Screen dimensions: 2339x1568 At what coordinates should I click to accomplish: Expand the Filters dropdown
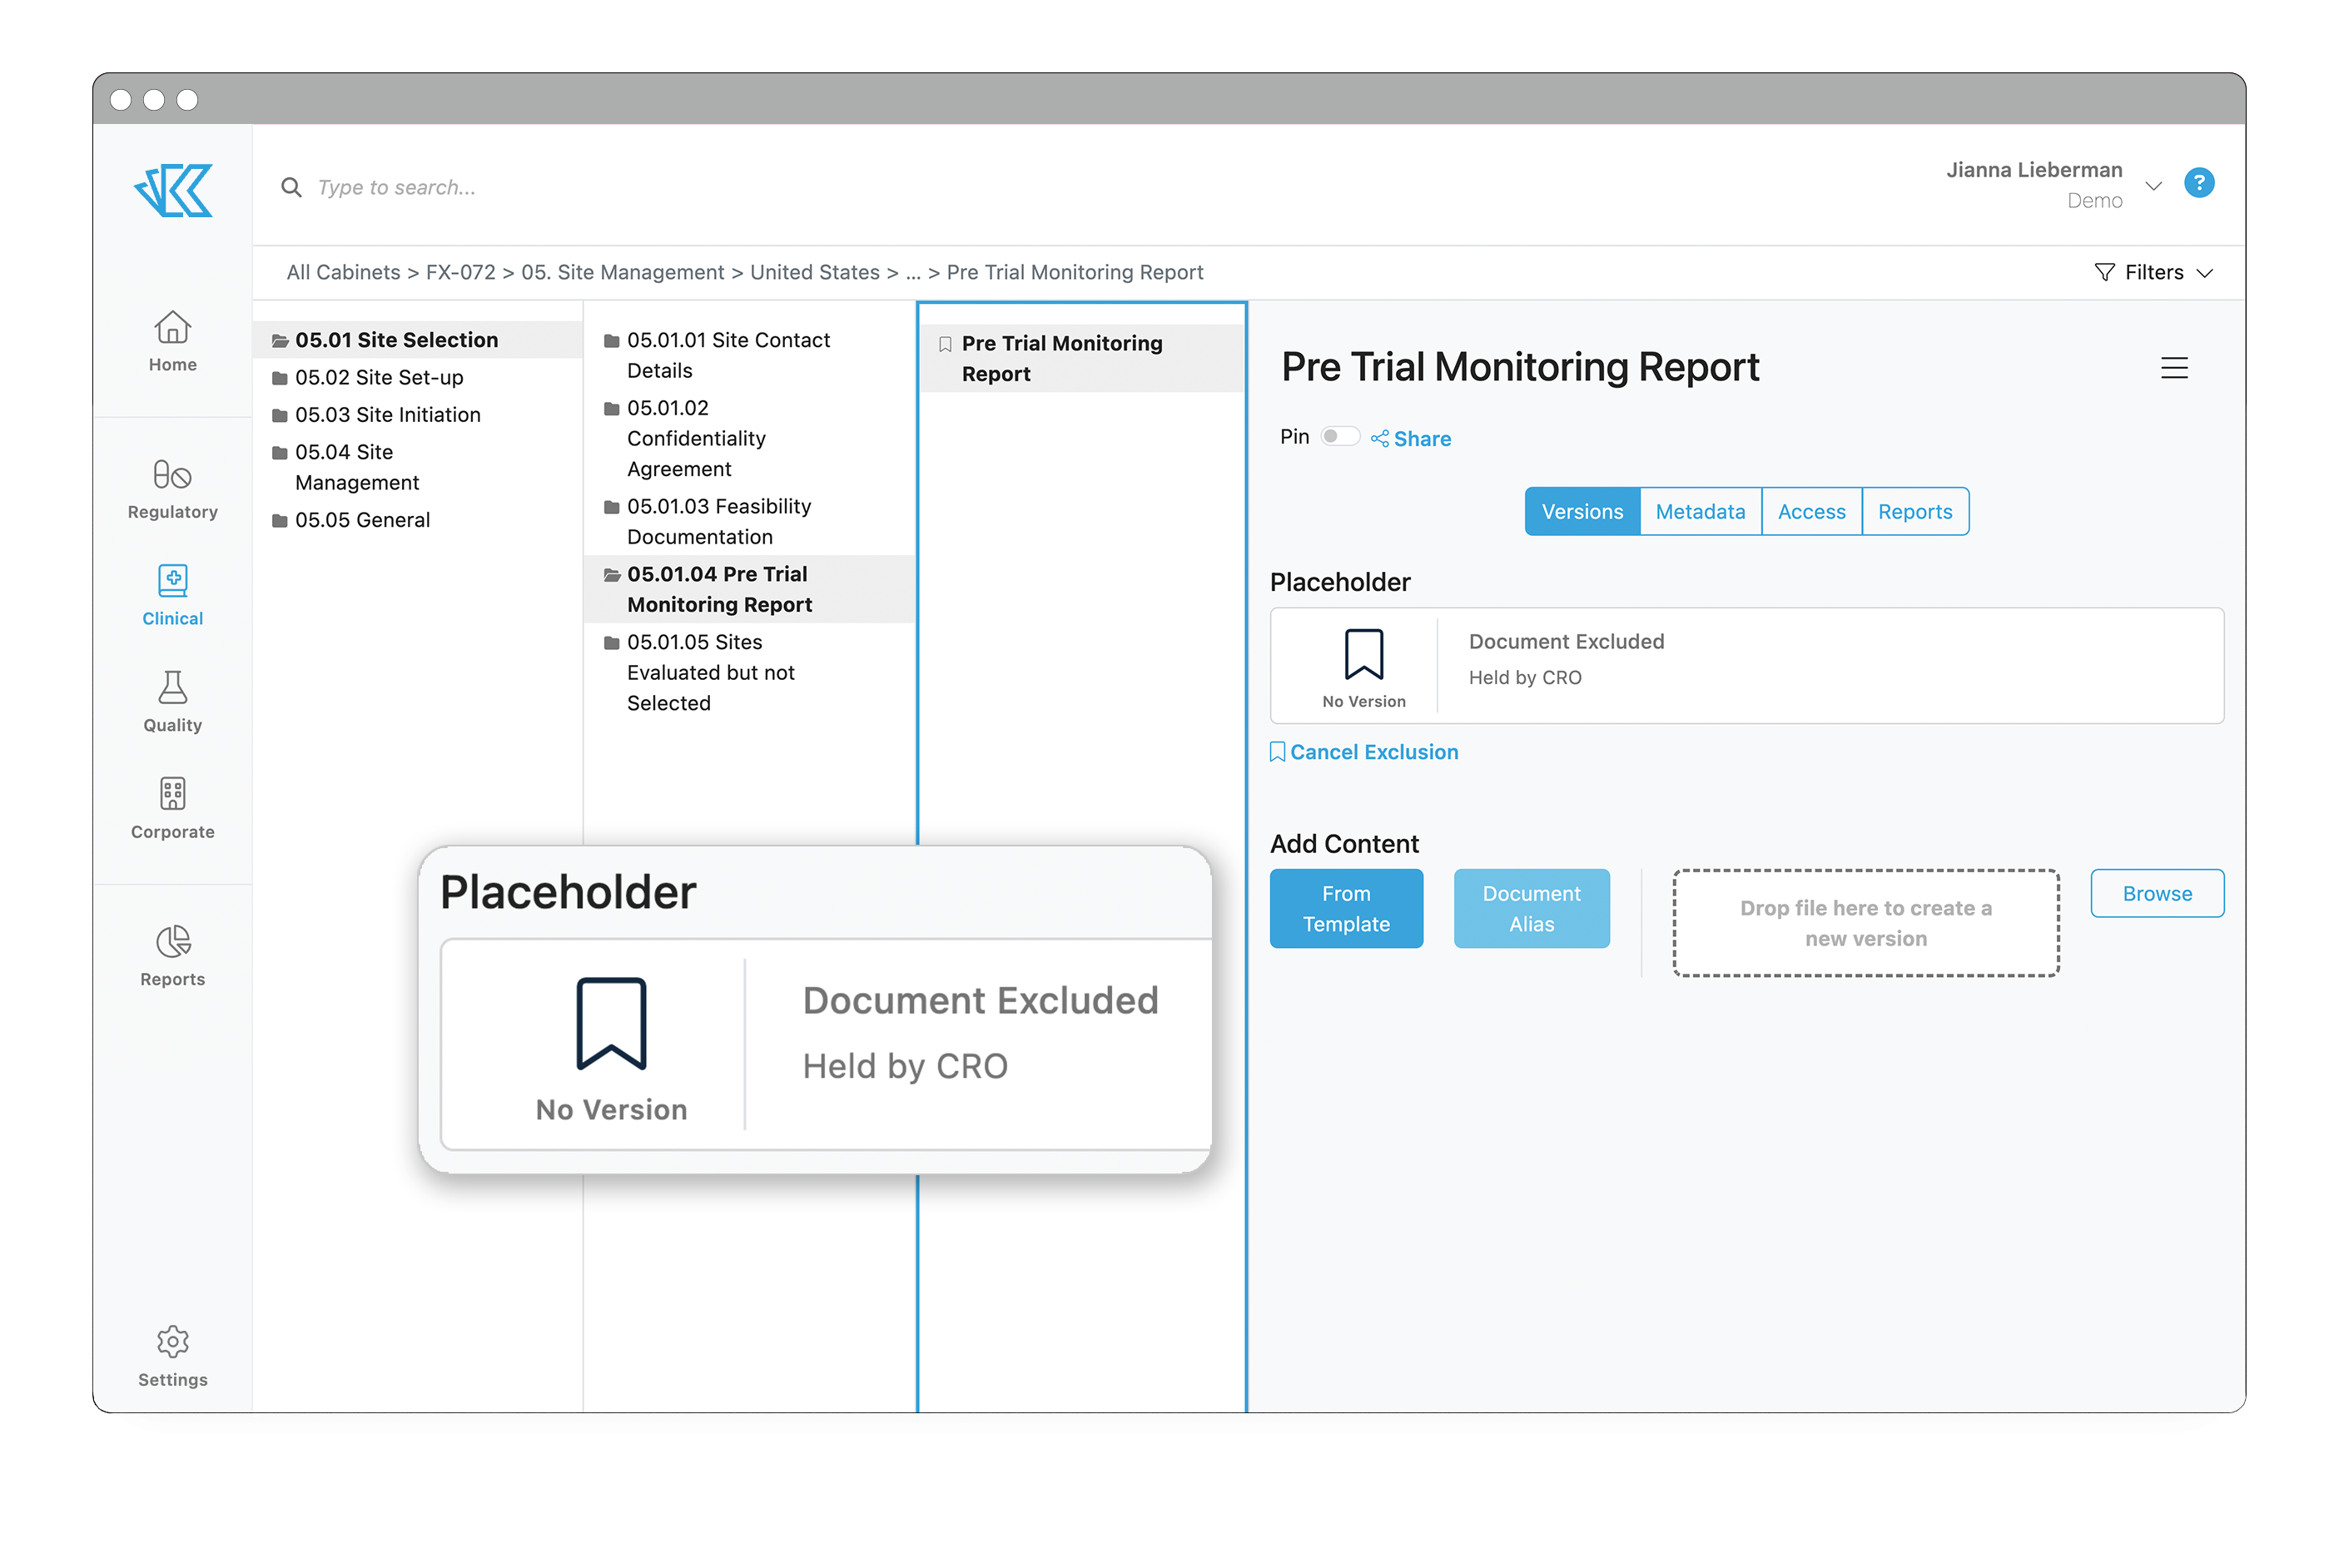(x=2207, y=272)
